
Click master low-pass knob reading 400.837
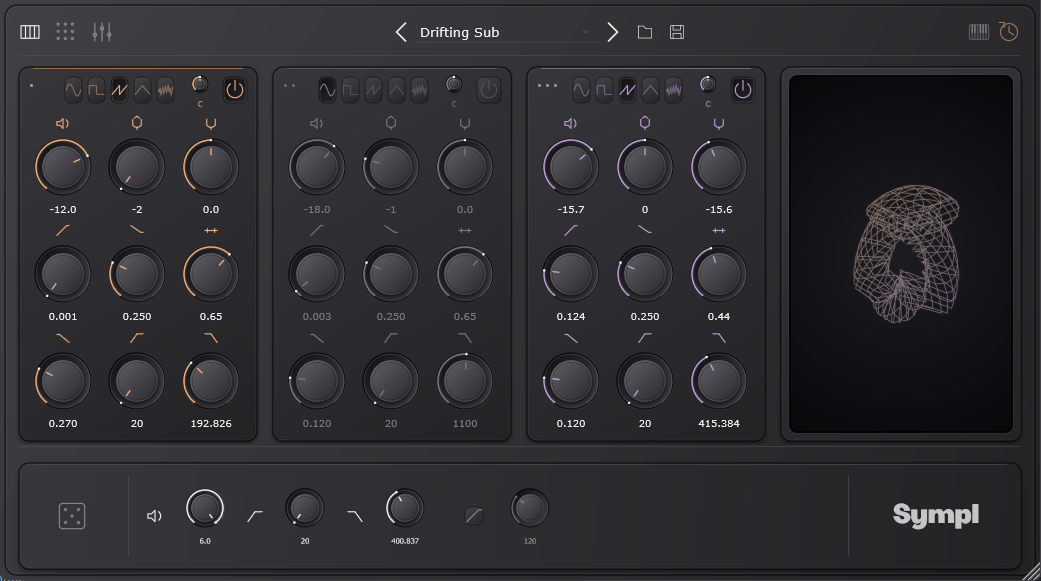405,509
